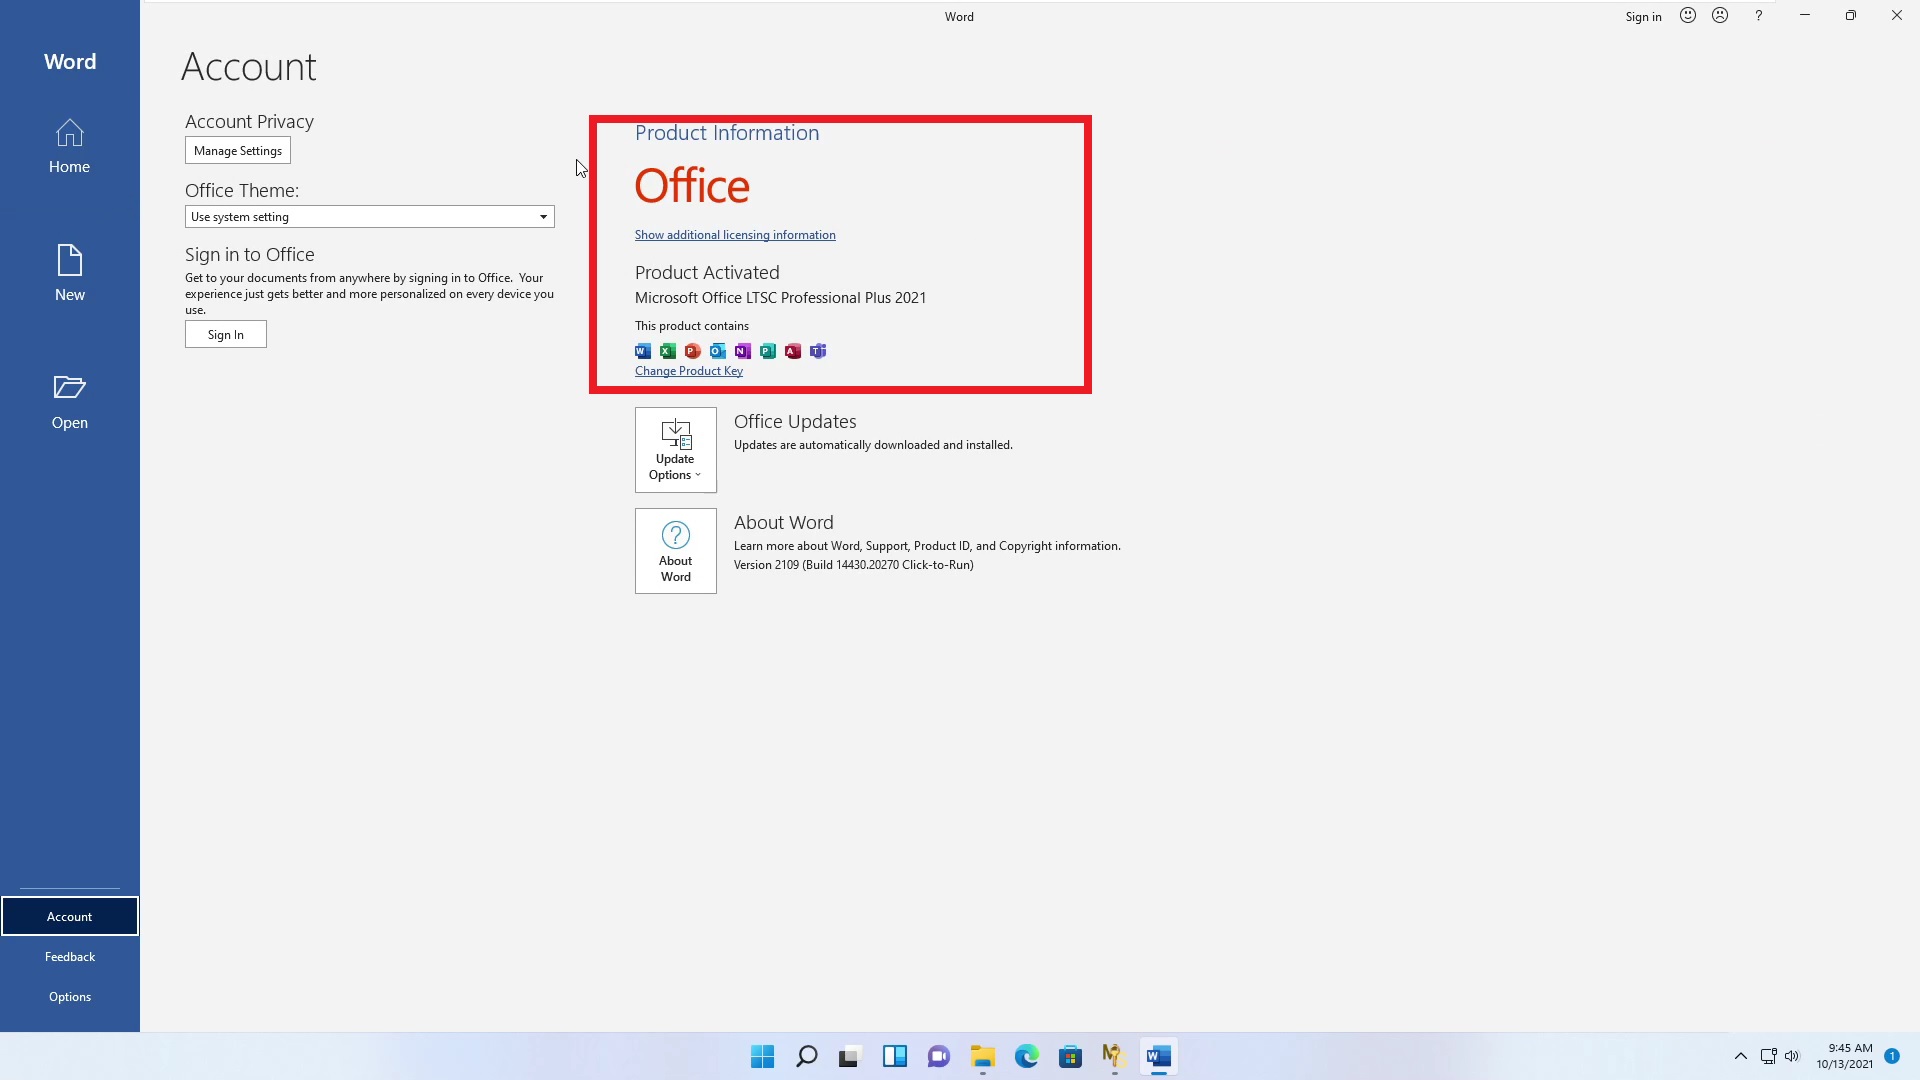Click the About Word button
Image resolution: width=1920 pixels, height=1080 pixels.
[x=676, y=551]
